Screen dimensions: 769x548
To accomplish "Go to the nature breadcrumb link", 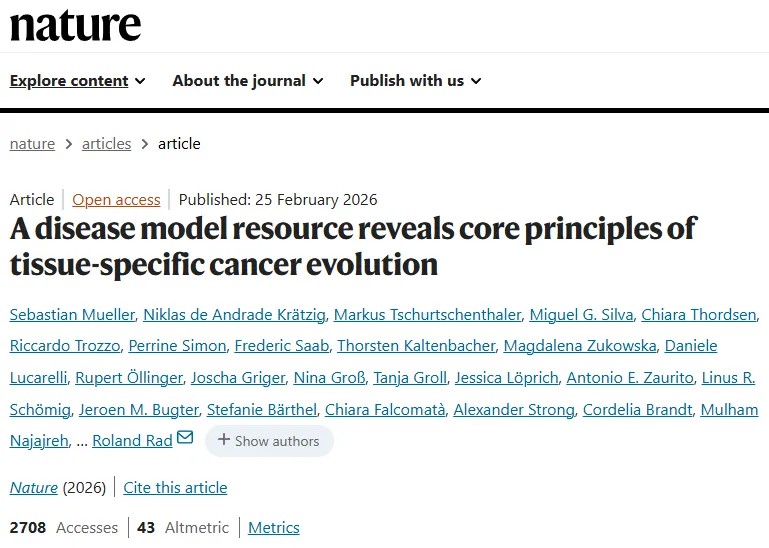I will pos(32,143).
